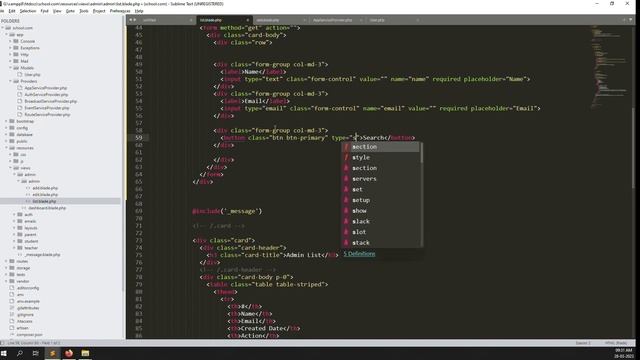The image size is (640, 360).
Task: Click the public folder icon
Action: 12,141
